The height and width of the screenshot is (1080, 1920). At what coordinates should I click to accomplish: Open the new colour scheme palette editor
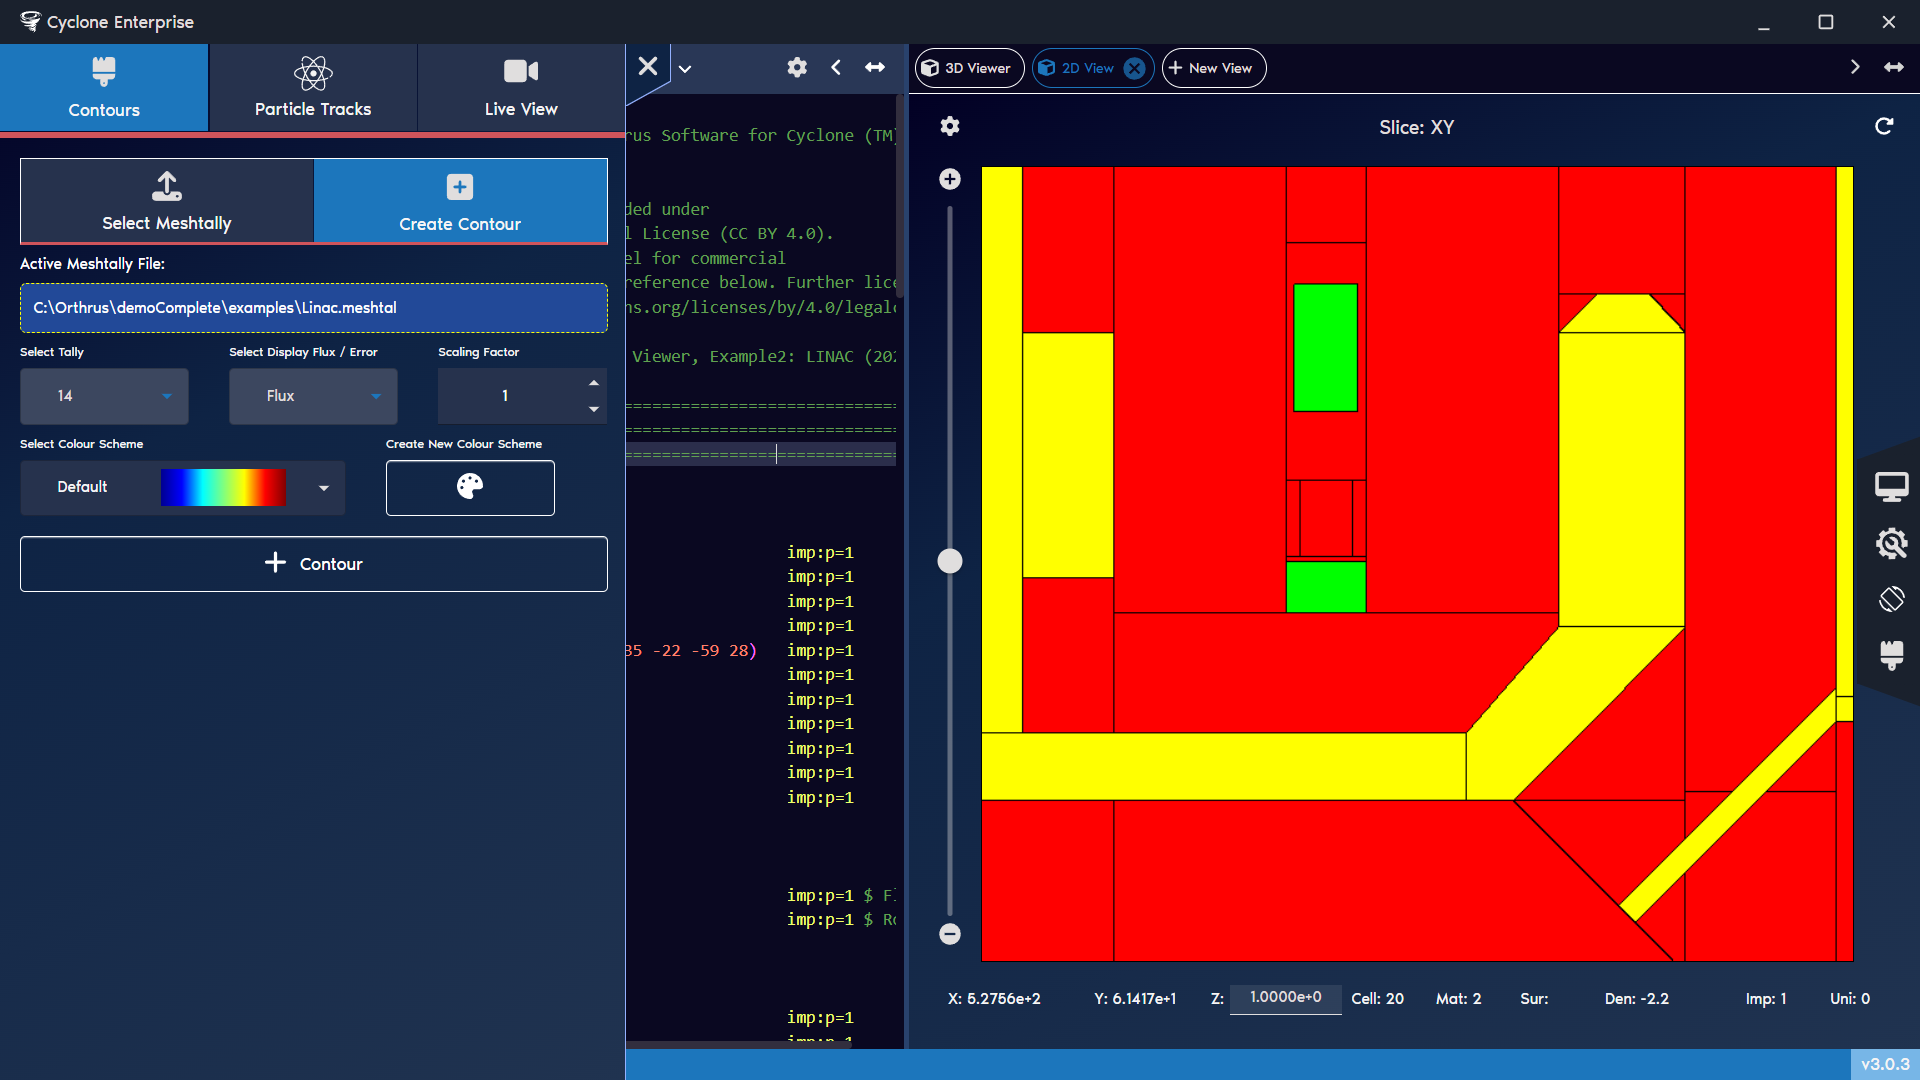470,488
